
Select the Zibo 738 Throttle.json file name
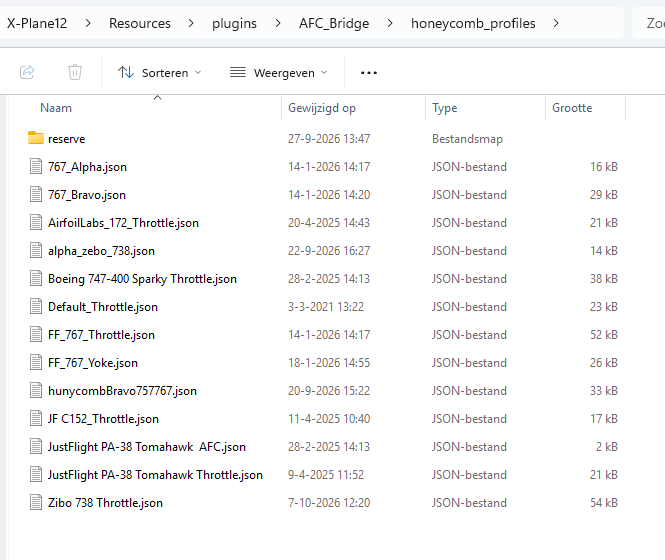105,503
